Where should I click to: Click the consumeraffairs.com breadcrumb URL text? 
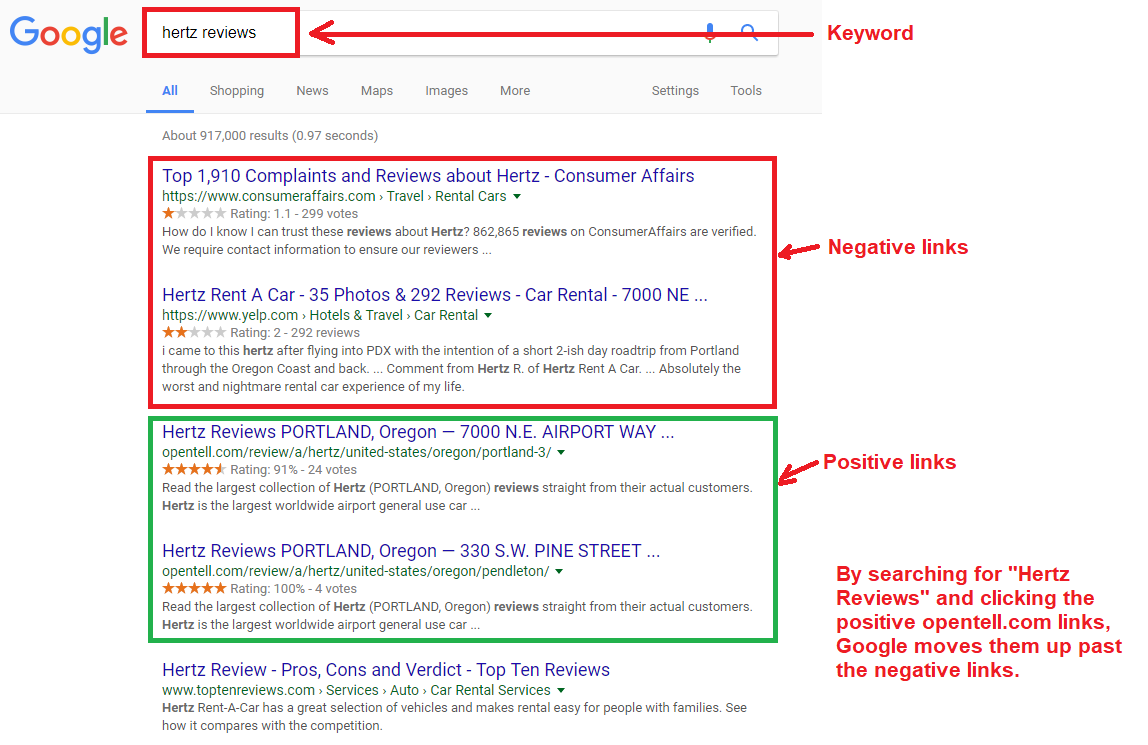click(334, 196)
